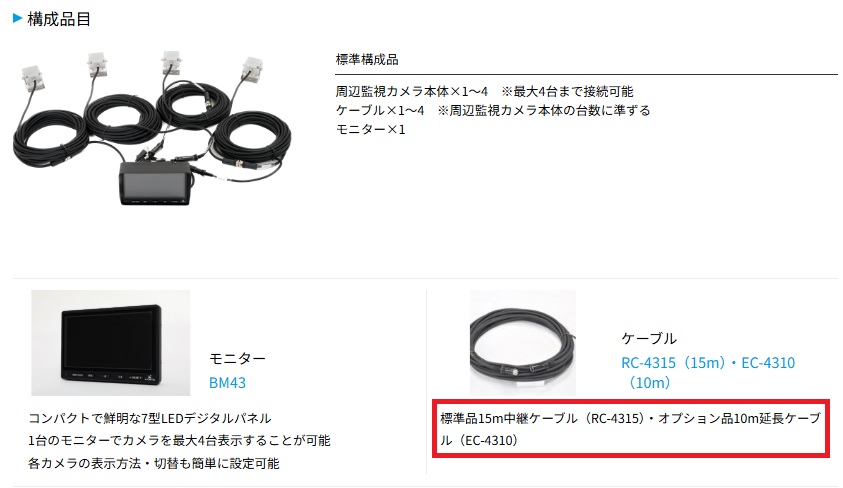The height and width of the screenshot is (488, 843).
Task: Click the 標準構成品 heading text
Action: [367, 60]
